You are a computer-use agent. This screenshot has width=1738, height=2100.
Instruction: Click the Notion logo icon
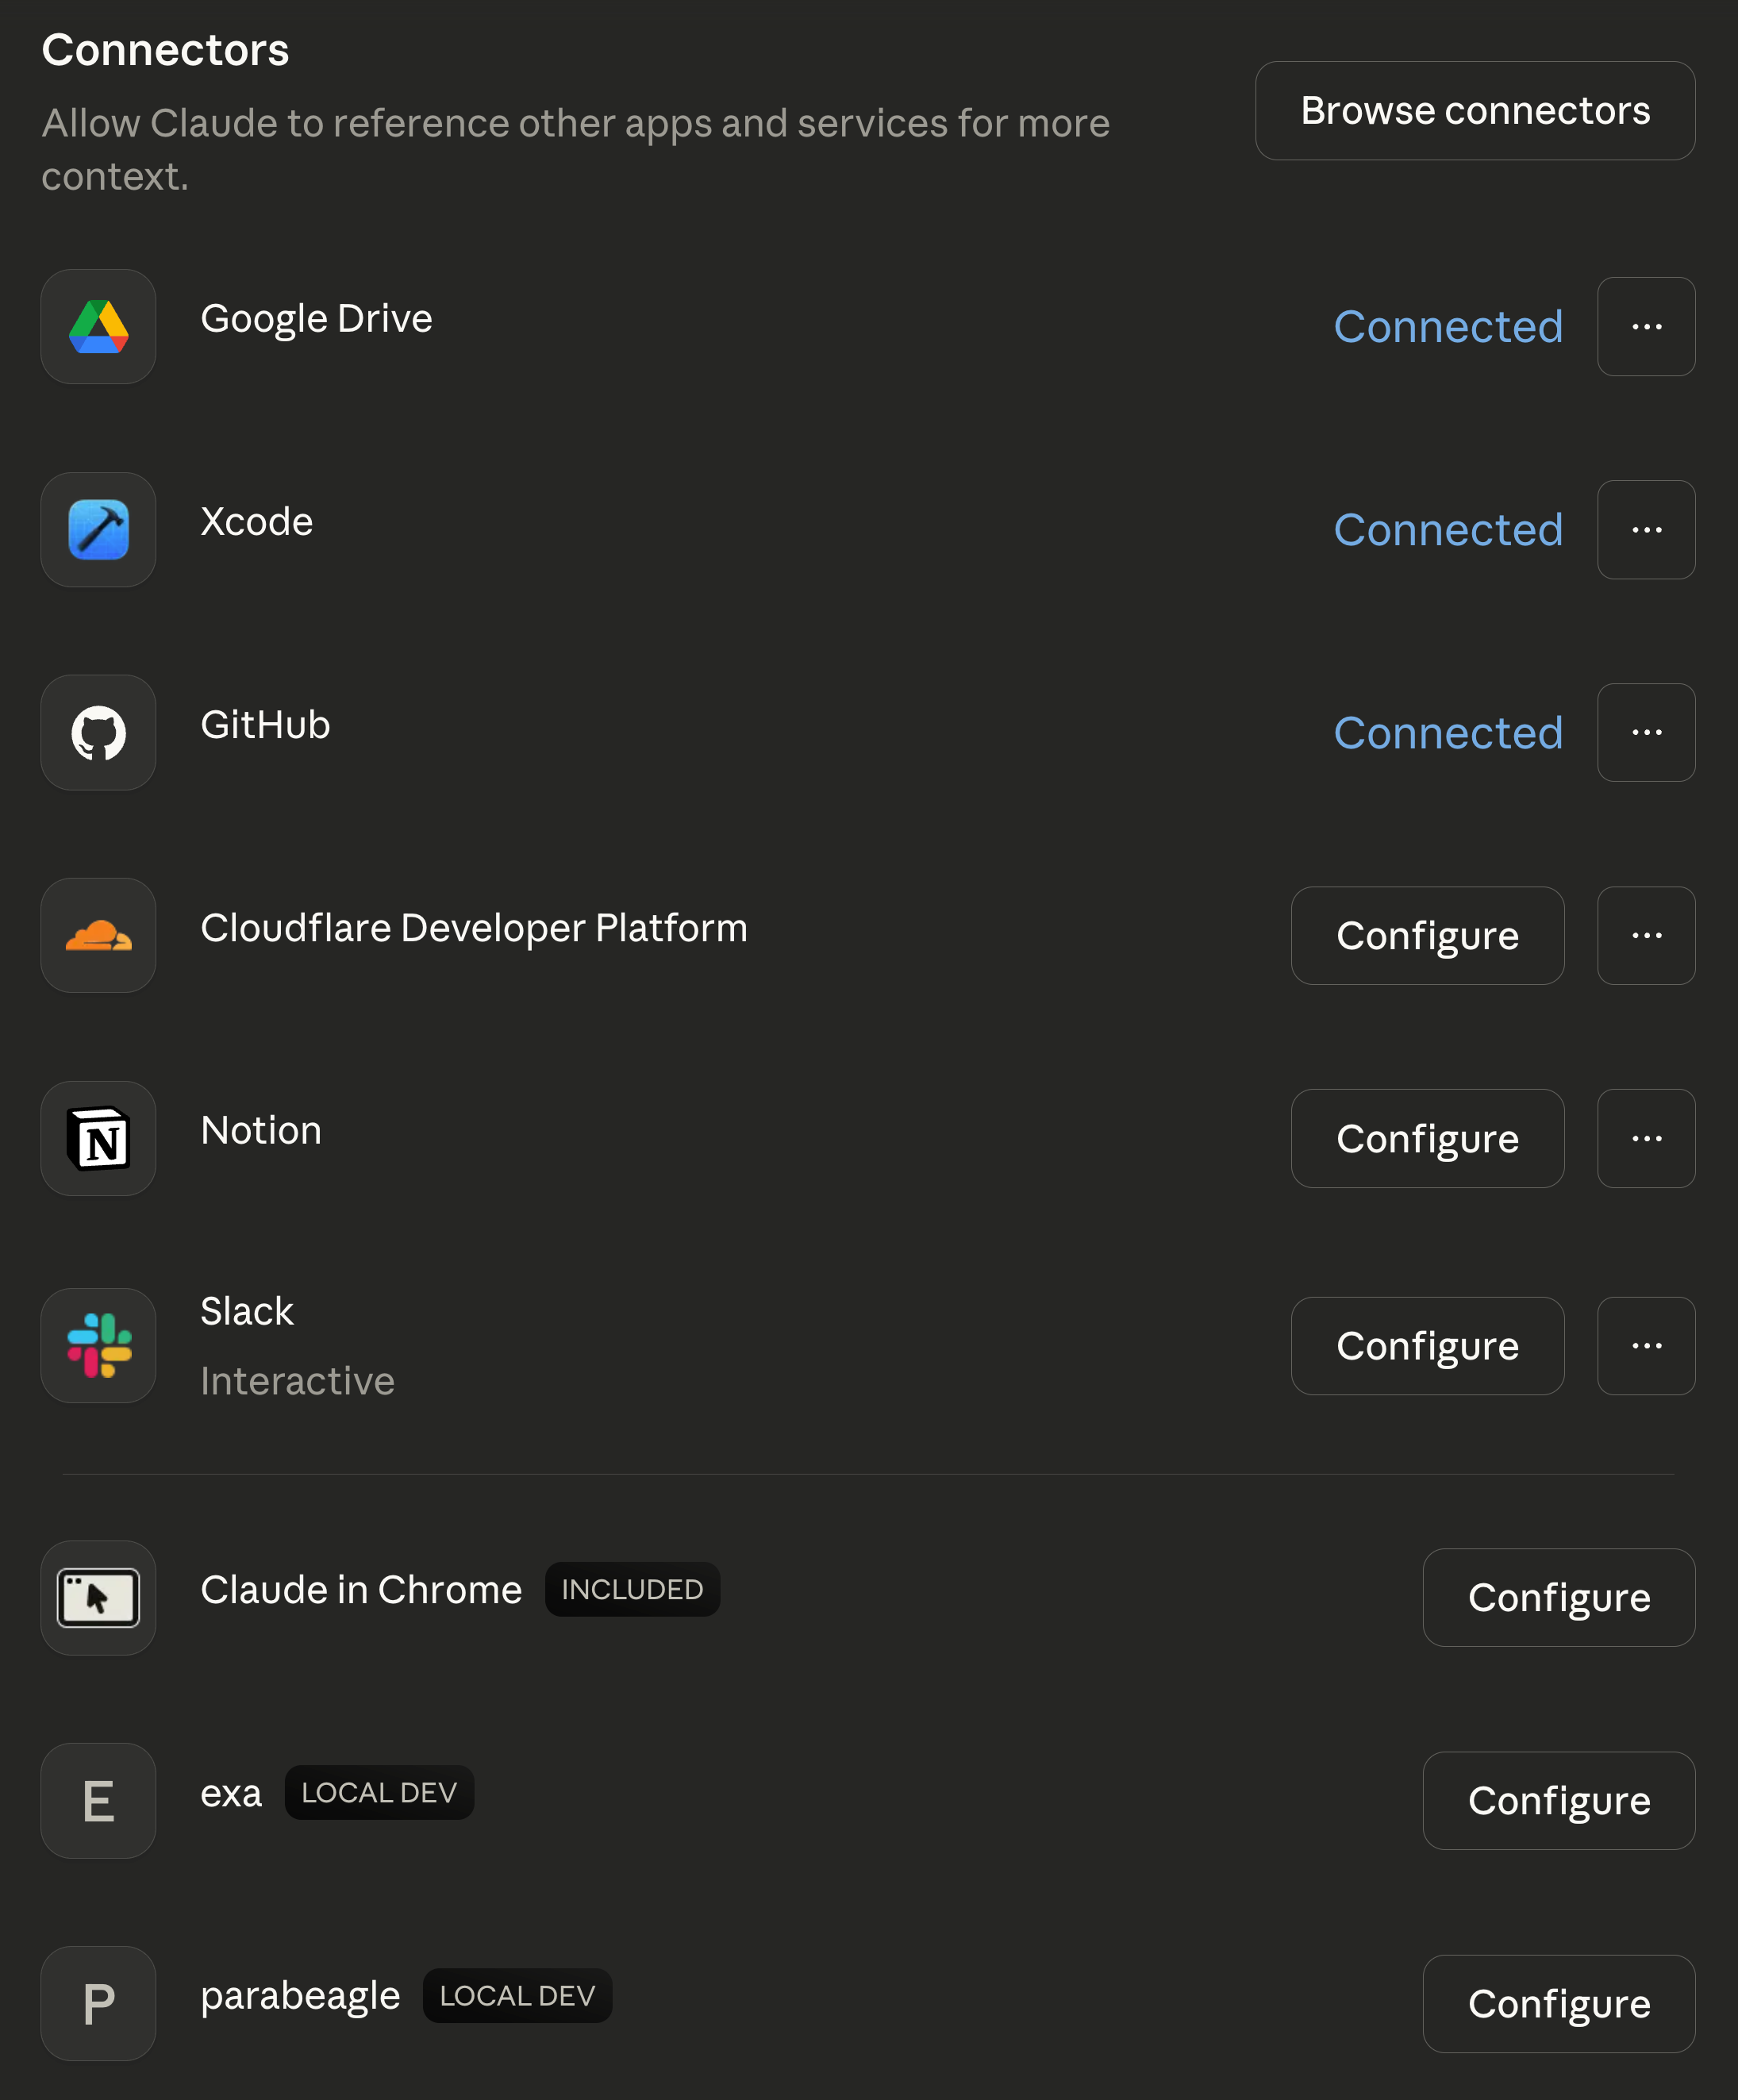[98, 1139]
